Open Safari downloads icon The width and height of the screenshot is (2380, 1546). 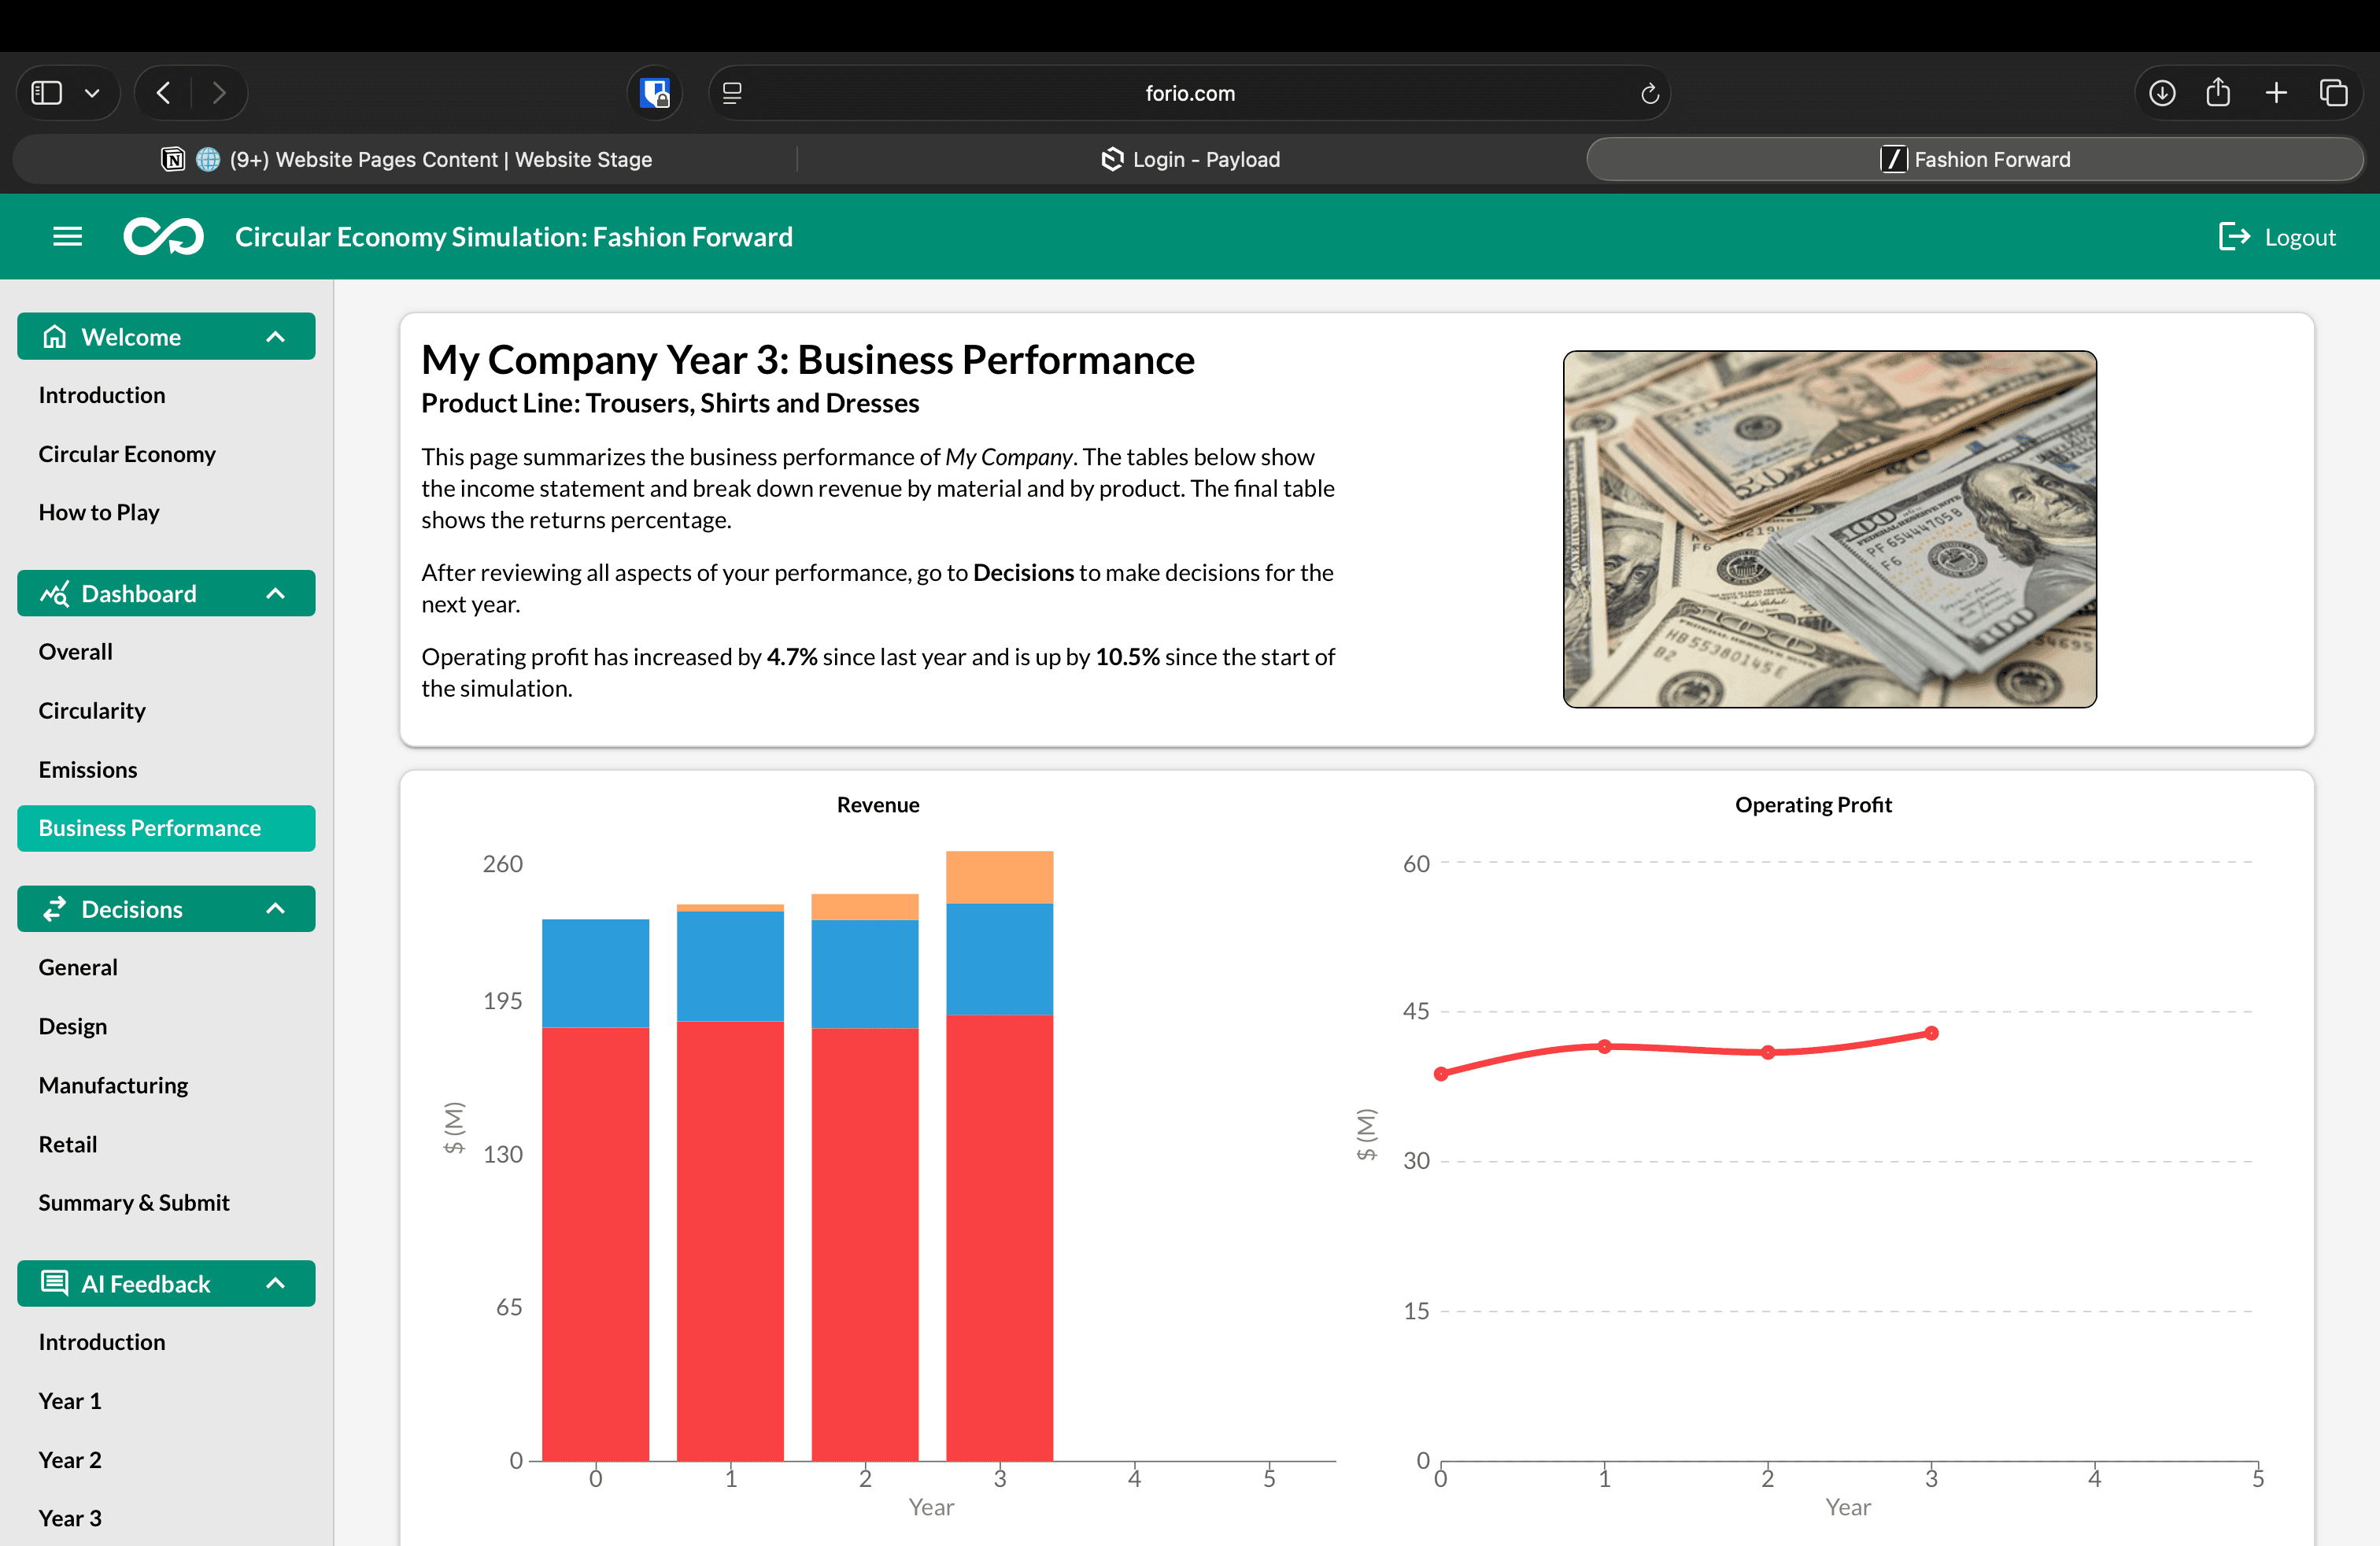point(2161,93)
